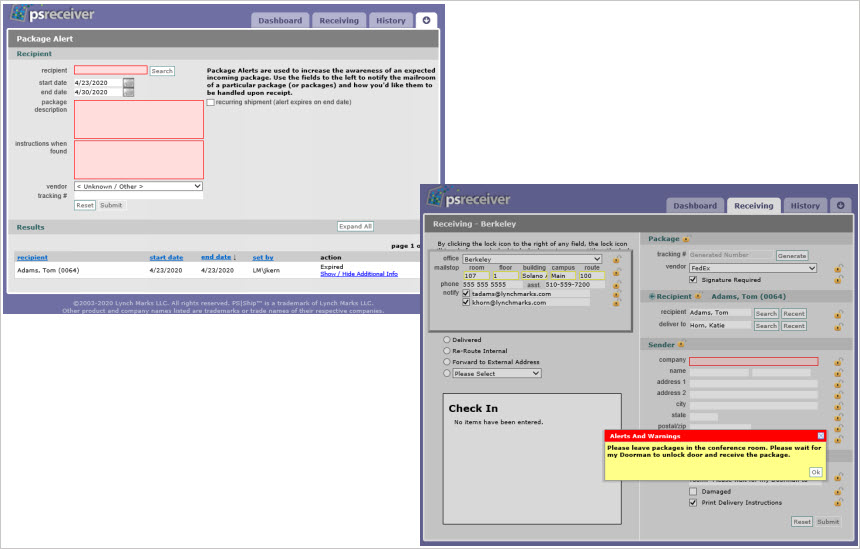Uncheck Print Delivery Instructions

693,502
